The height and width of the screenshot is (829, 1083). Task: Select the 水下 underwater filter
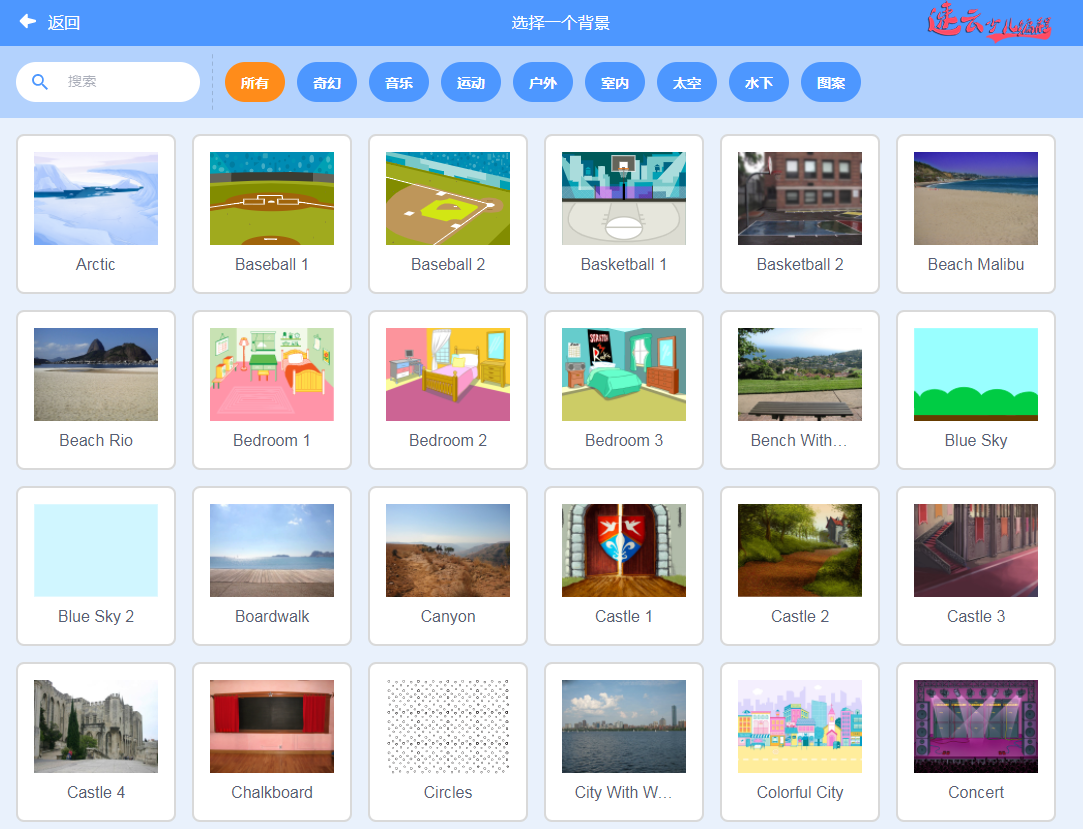759,83
